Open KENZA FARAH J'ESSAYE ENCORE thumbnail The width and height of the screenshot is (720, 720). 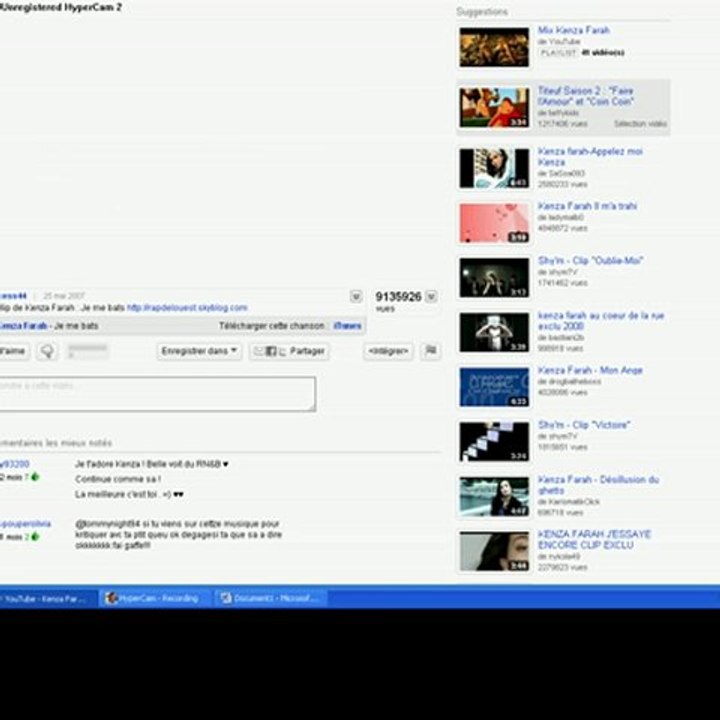click(x=494, y=551)
